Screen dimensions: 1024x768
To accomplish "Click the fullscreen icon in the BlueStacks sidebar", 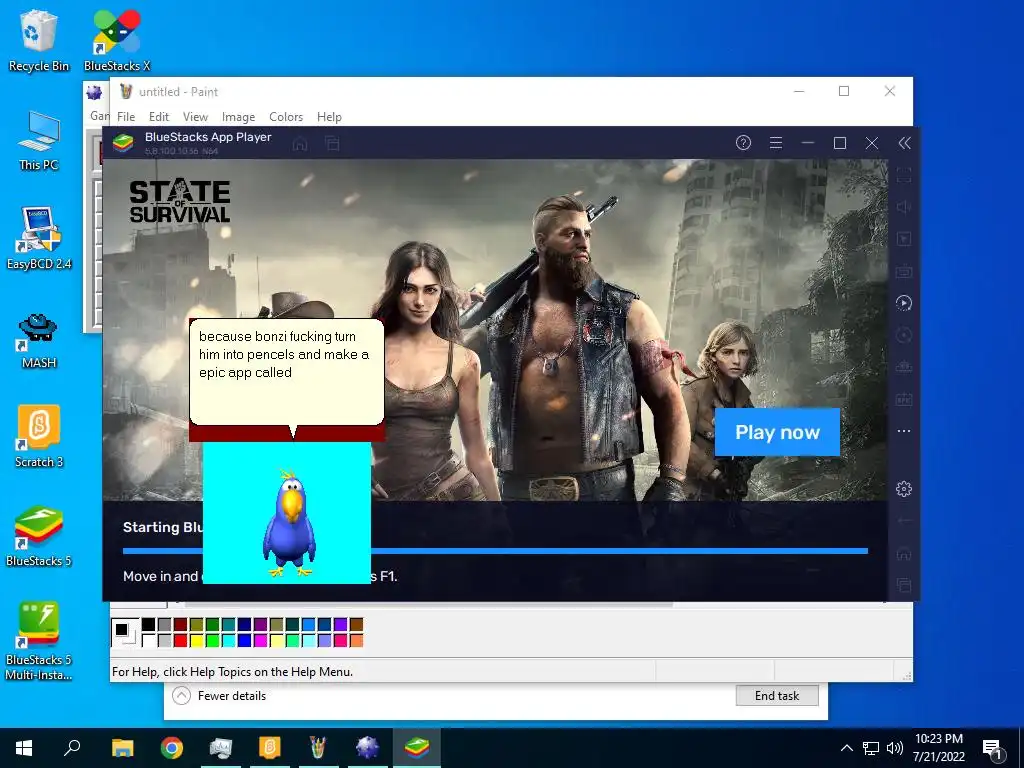I will point(904,175).
